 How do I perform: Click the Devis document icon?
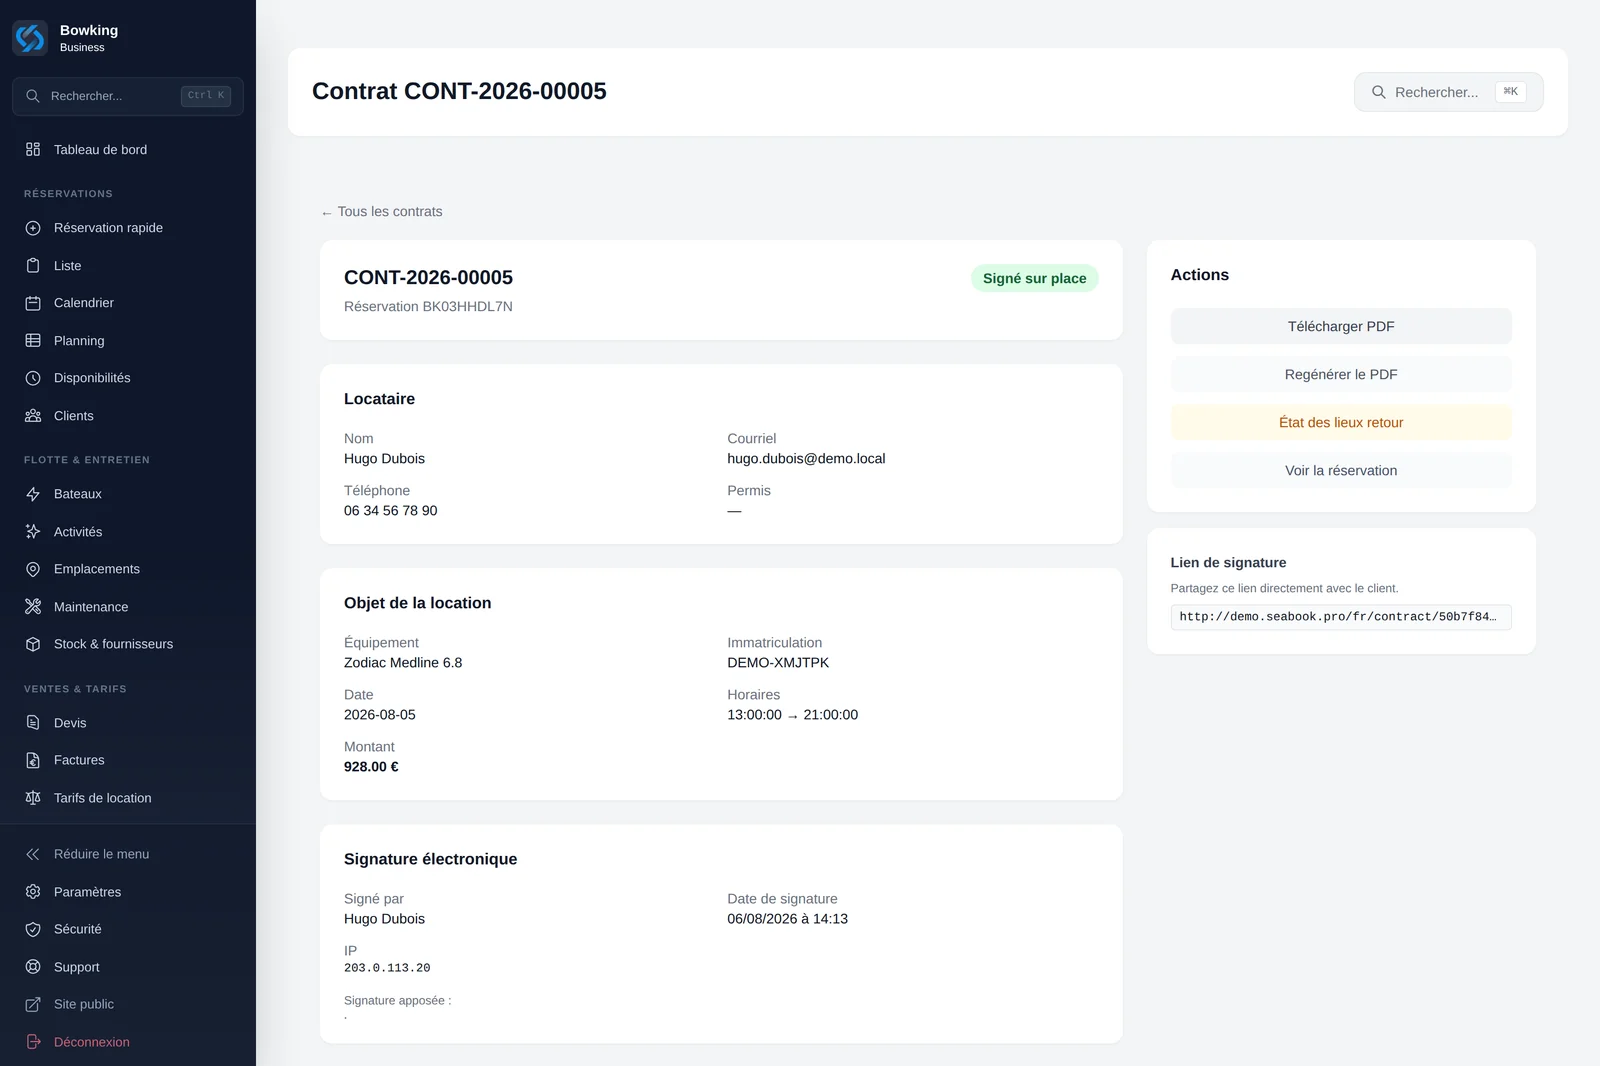(x=33, y=723)
